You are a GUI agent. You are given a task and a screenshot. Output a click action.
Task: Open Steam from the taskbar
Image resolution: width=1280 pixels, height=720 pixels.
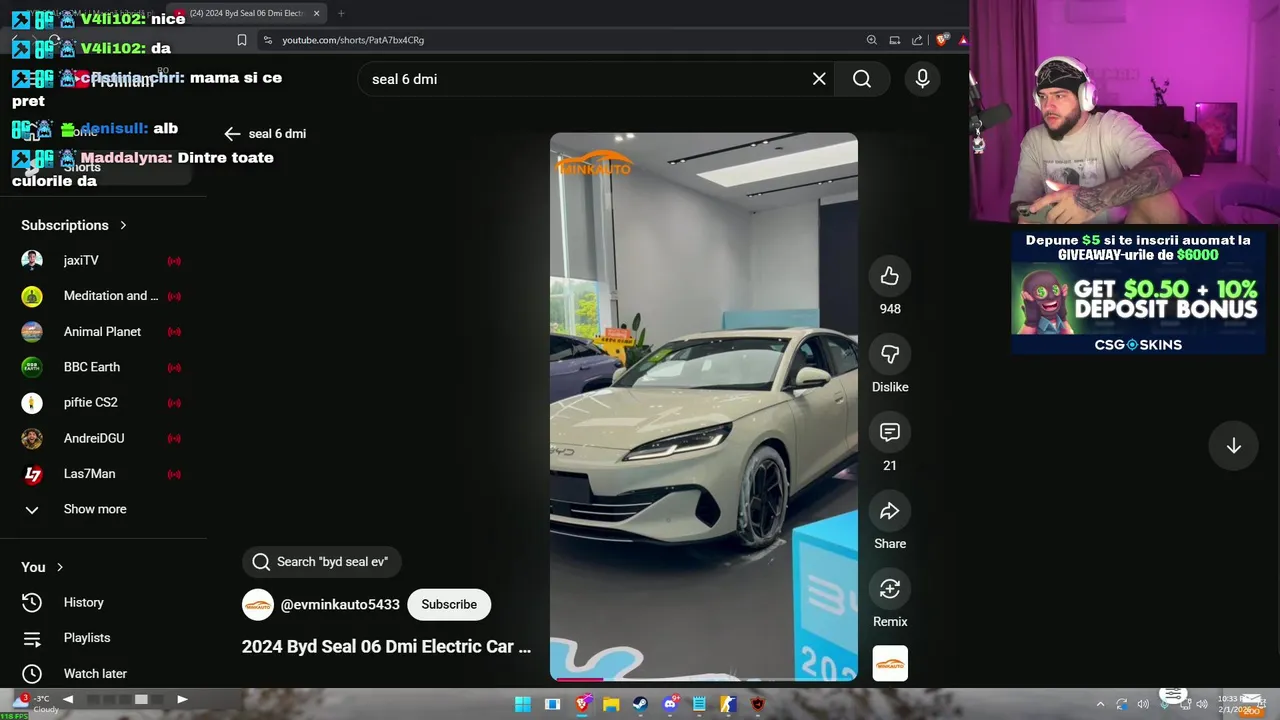pos(640,704)
